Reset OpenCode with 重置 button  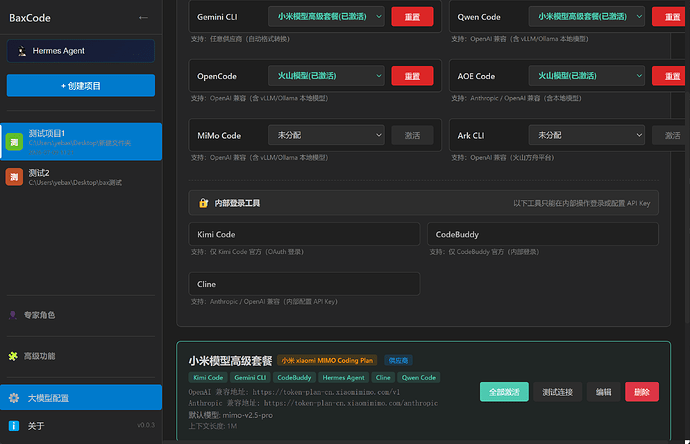tap(412, 76)
